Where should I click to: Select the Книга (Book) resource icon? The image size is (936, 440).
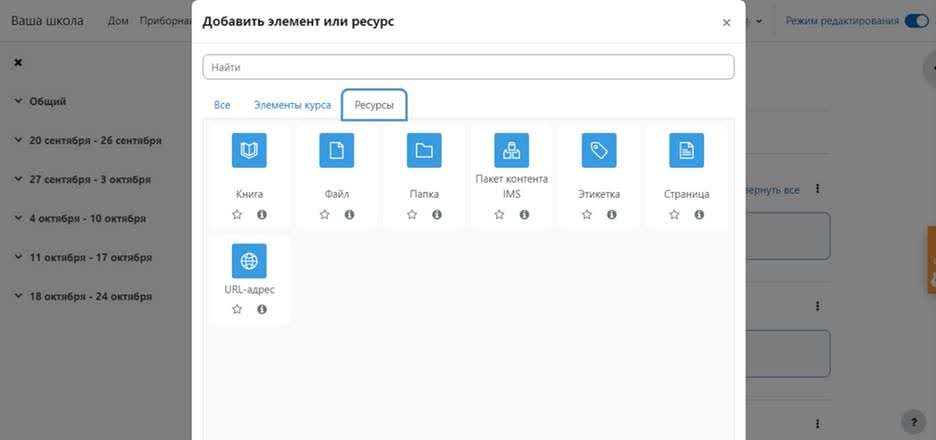249,151
